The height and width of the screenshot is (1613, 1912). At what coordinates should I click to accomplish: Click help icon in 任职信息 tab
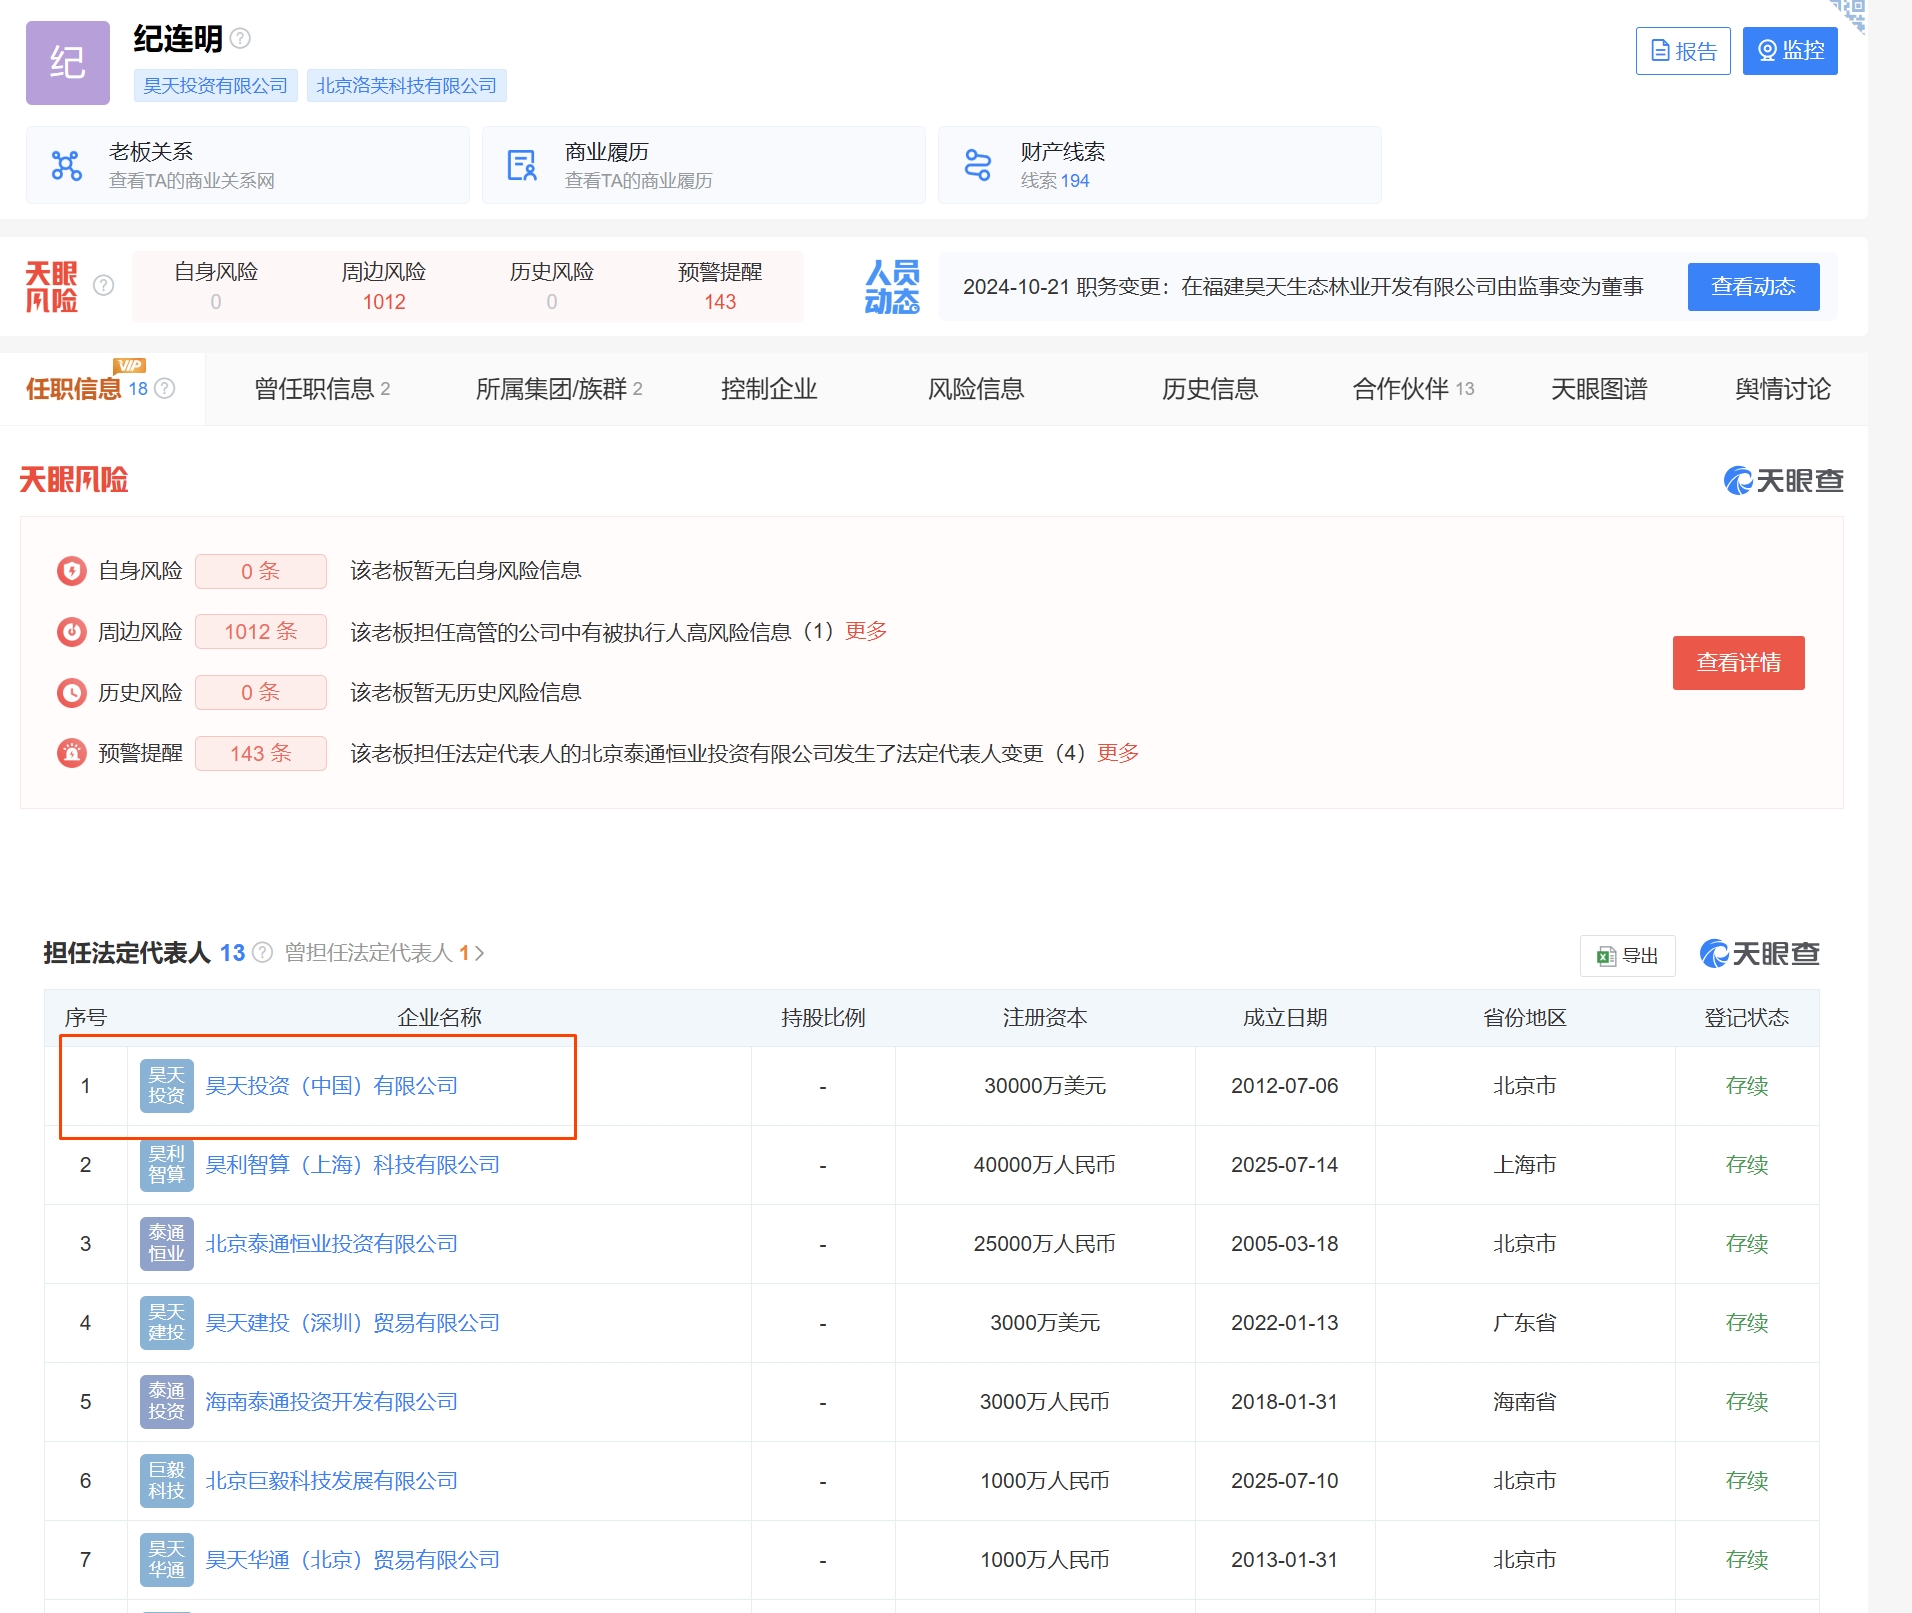pyautogui.click(x=165, y=389)
